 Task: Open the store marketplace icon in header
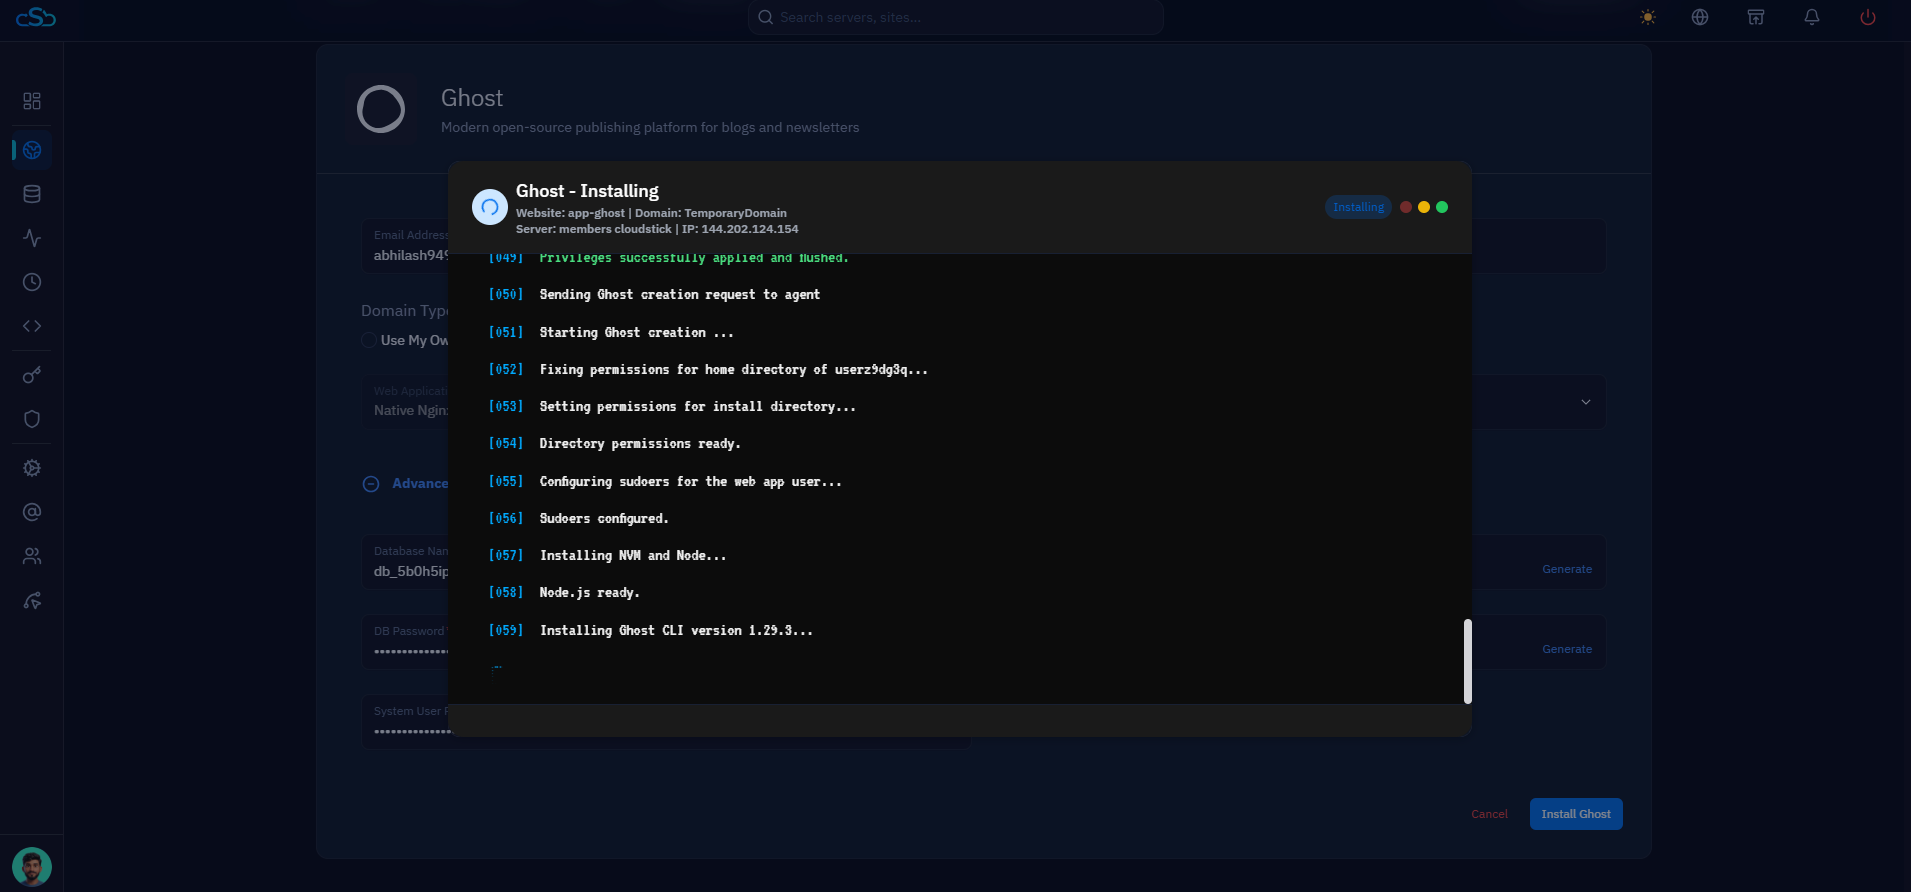(1756, 17)
